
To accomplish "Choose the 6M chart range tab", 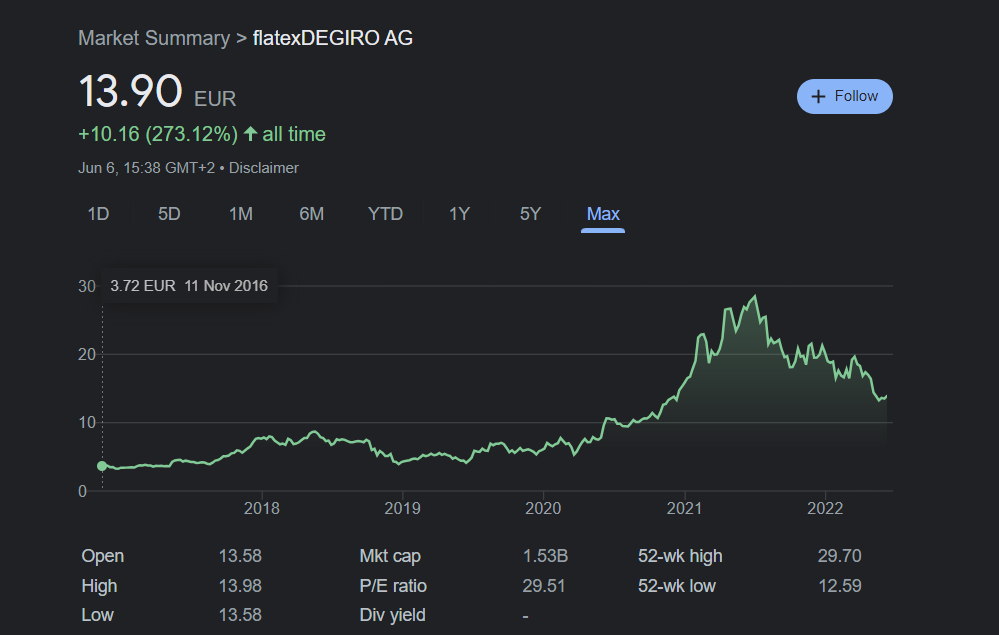I will (x=311, y=214).
